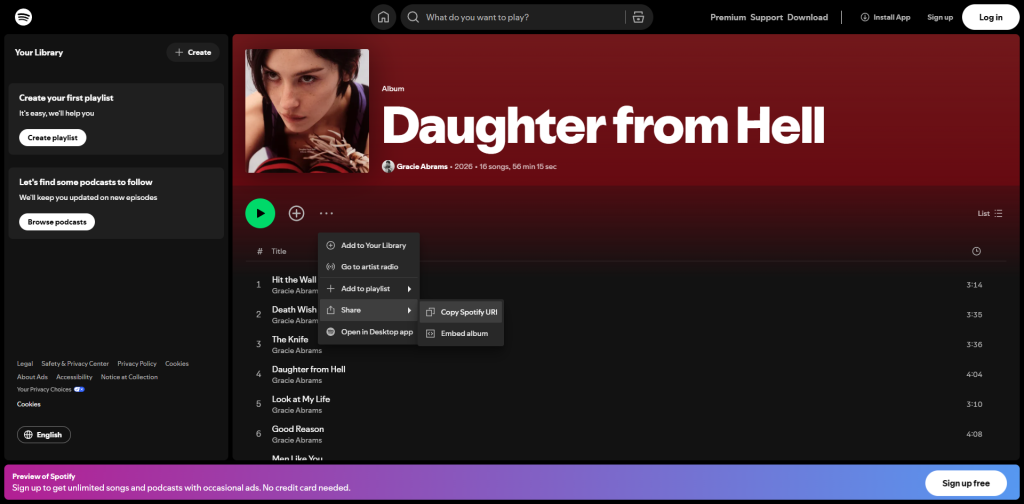The image size is (1024, 504).
Task: Click the Sign up link
Action: pyautogui.click(x=940, y=17)
